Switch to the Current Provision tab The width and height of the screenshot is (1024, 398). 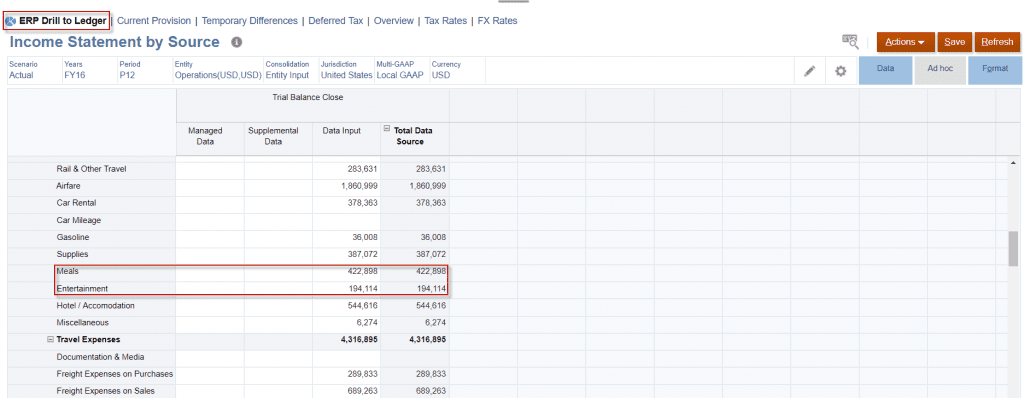154,21
